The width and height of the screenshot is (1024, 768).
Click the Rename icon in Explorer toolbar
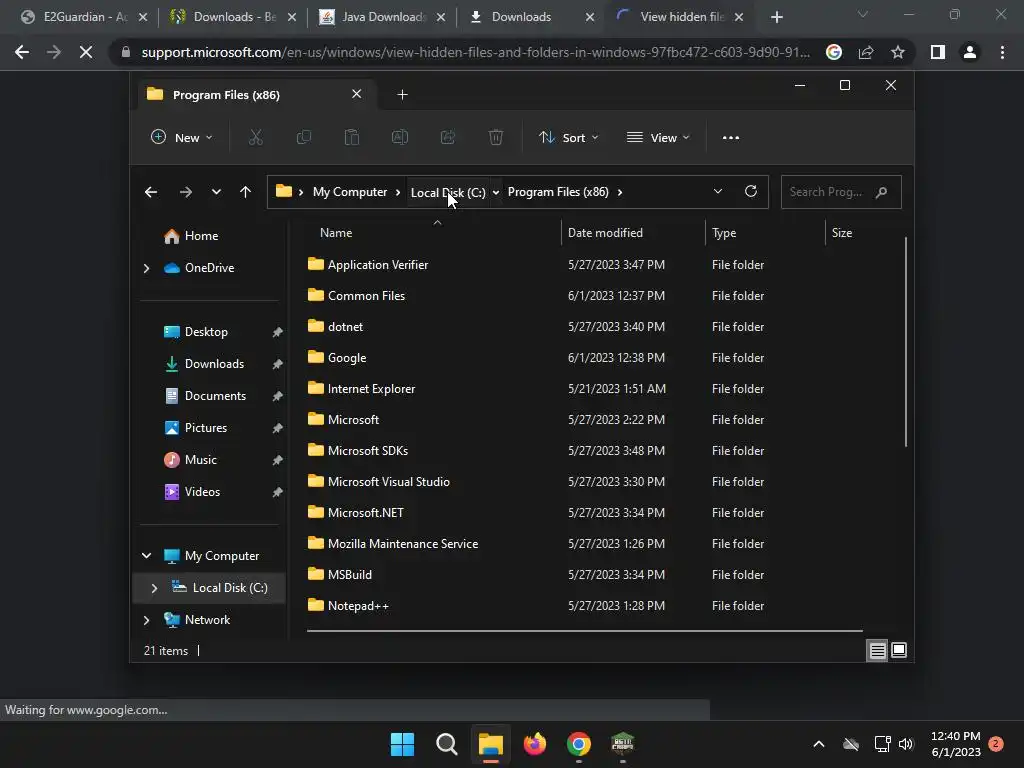[x=400, y=137]
